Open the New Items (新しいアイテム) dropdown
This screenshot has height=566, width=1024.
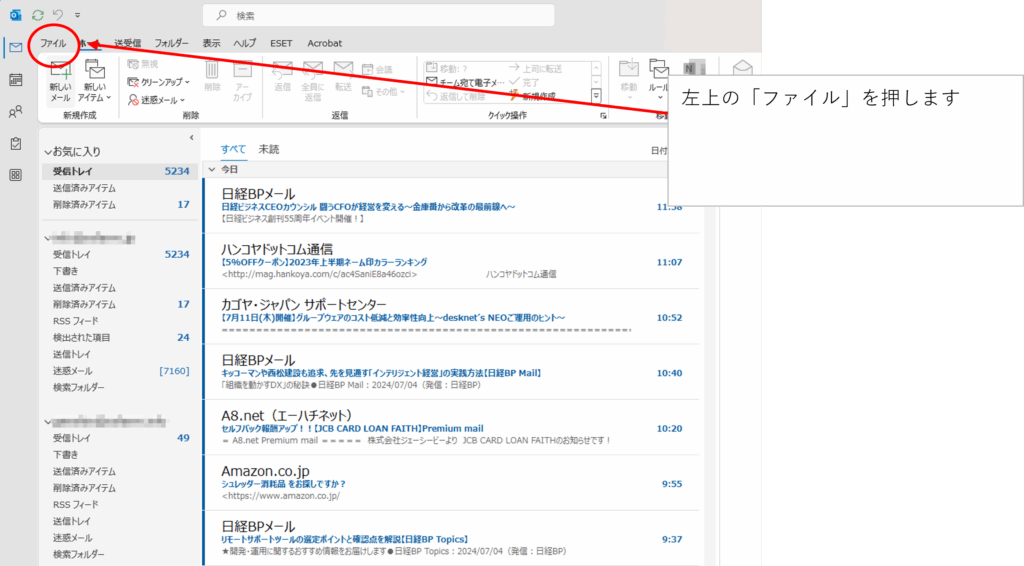pos(95,80)
